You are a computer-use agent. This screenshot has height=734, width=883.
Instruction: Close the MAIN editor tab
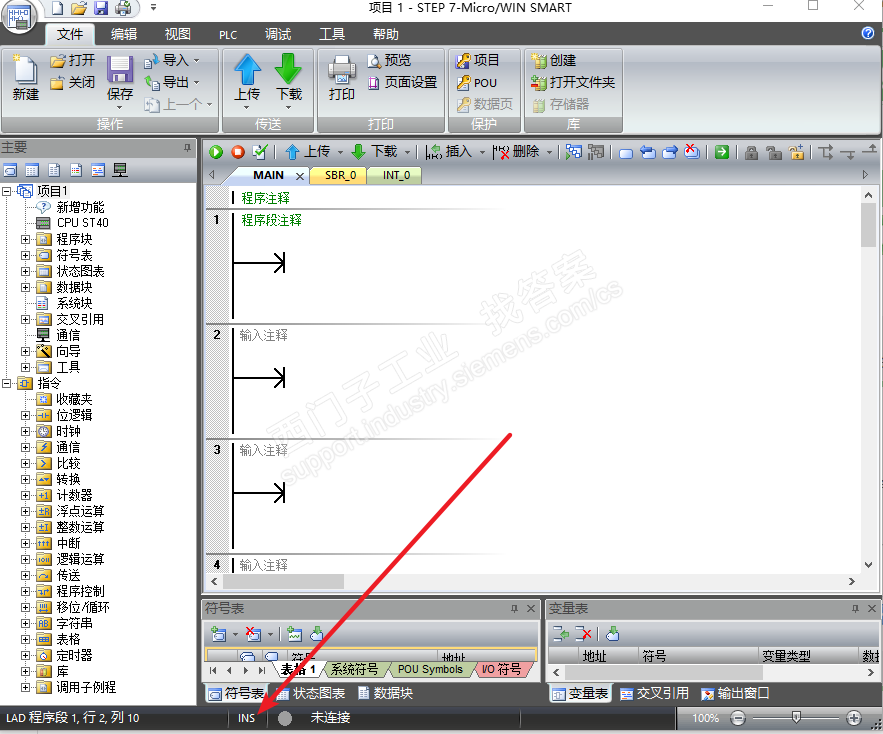300,176
